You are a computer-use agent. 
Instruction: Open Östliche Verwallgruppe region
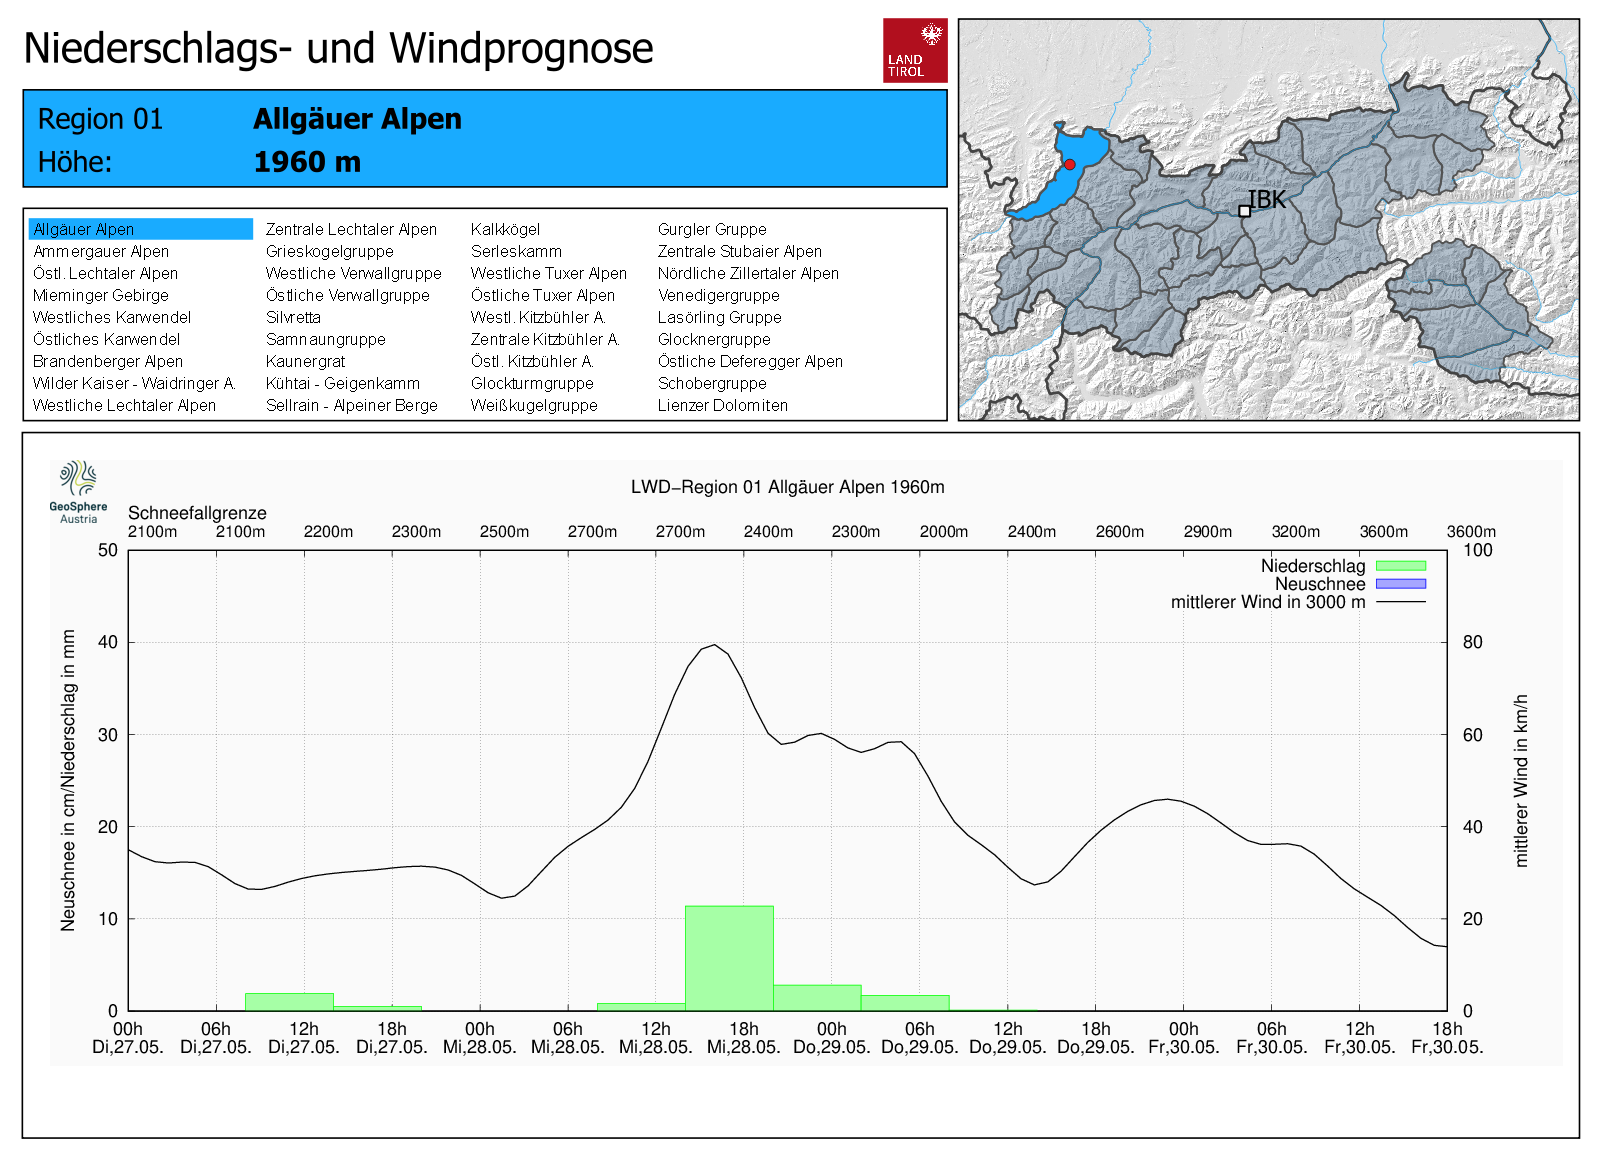coord(348,295)
